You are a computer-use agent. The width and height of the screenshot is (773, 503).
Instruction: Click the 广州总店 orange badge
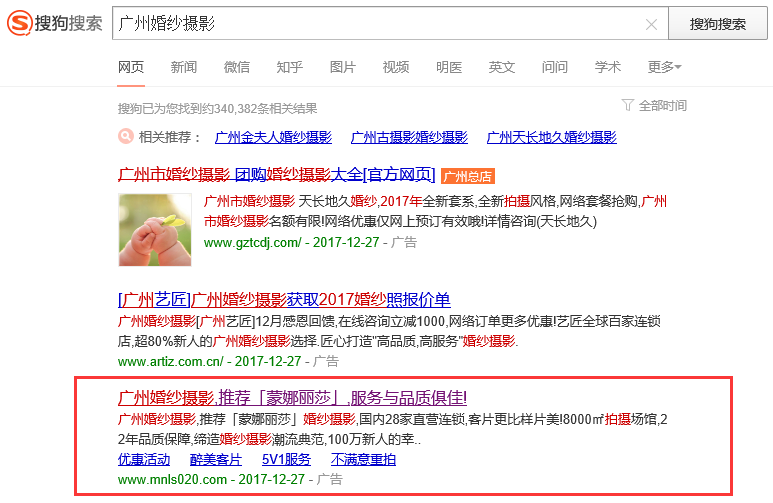pos(467,176)
